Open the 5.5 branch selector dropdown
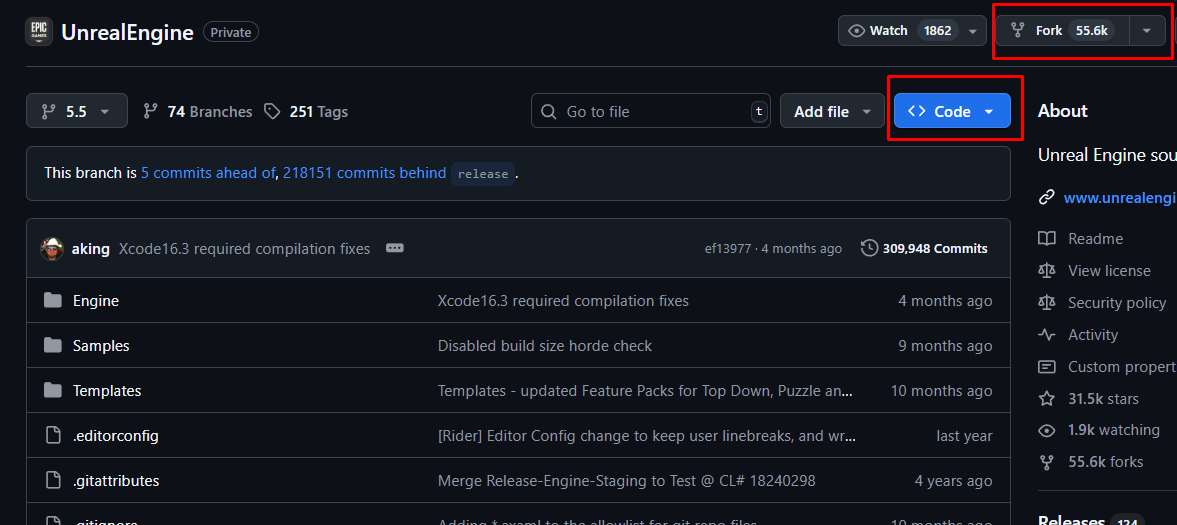 [x=77, y=111]
